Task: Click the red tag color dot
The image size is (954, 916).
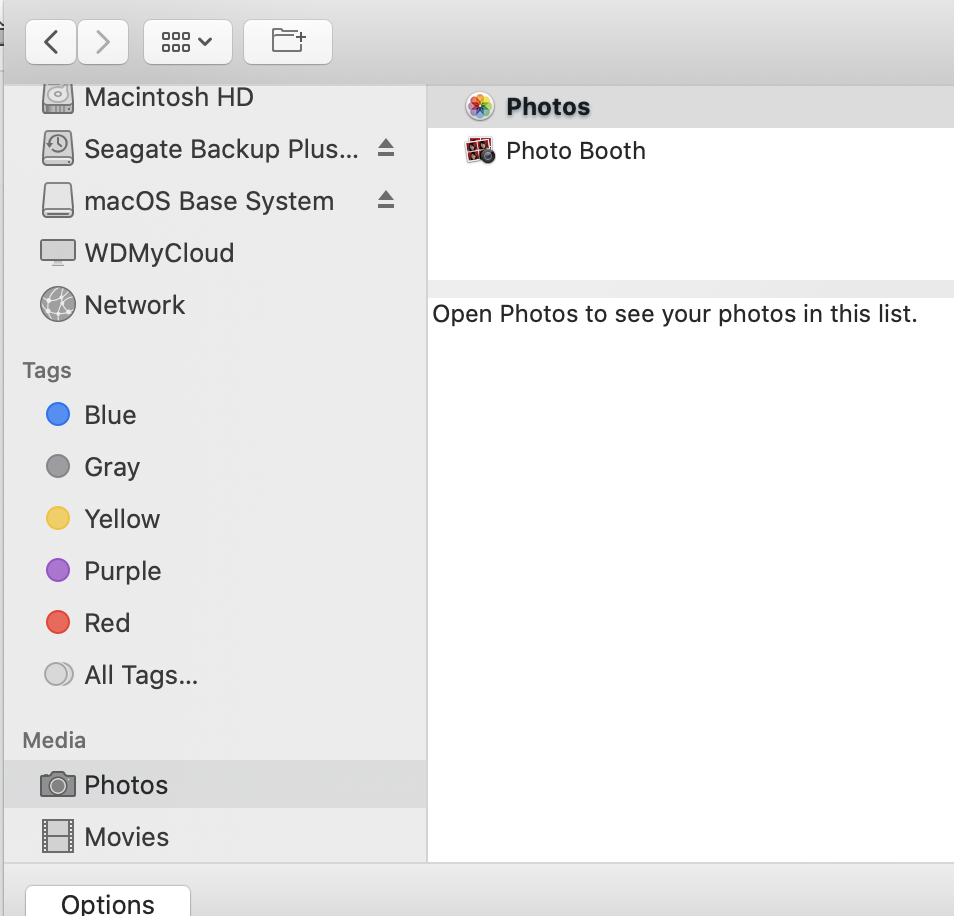Action: [x=58, y=622]
